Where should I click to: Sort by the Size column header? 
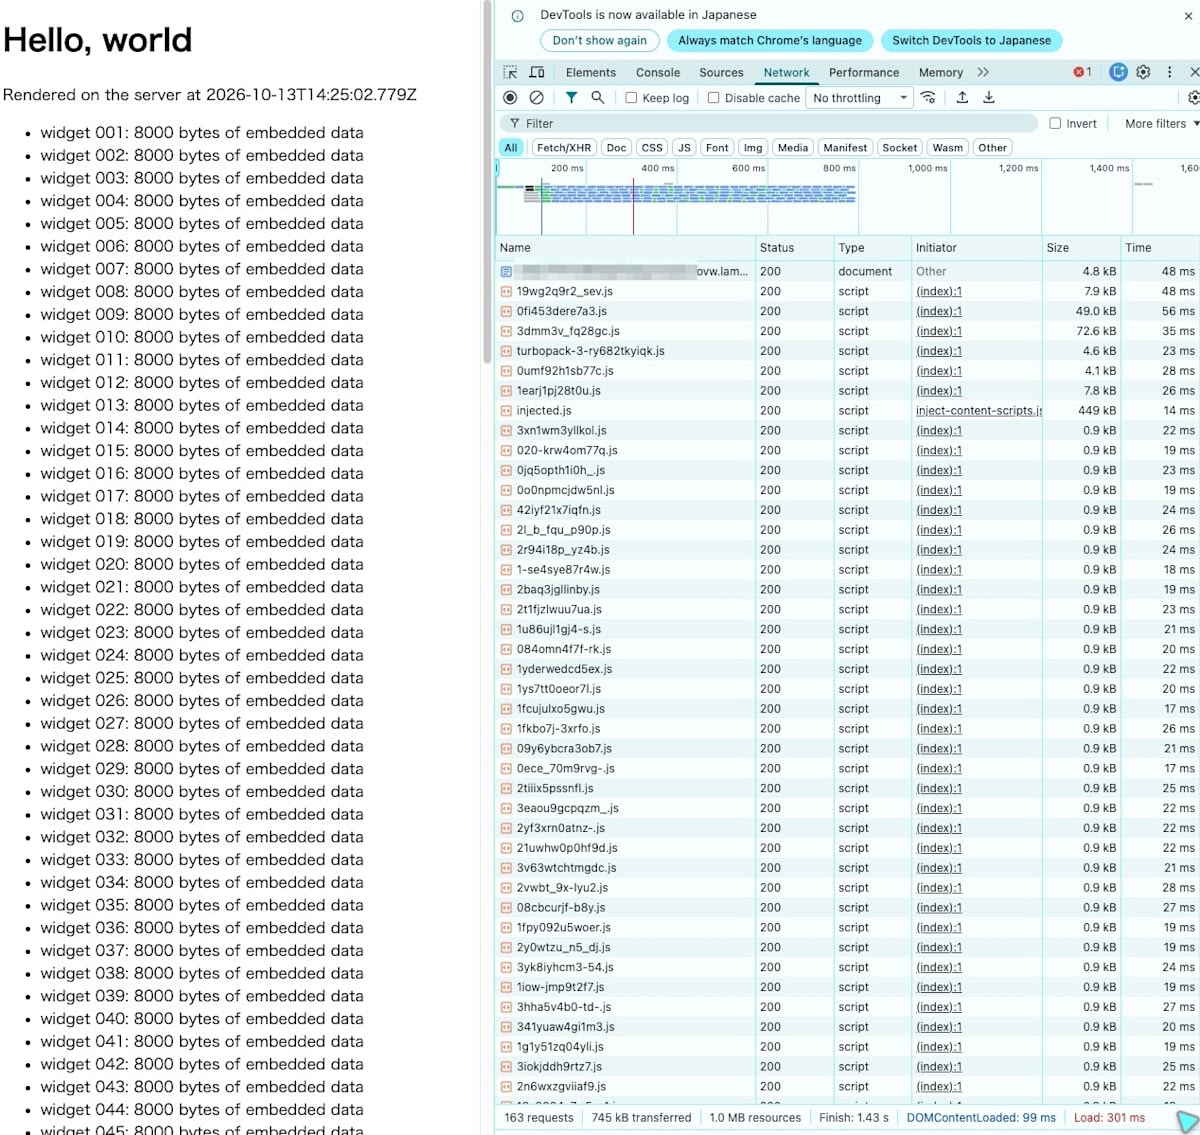[x=1081, y=248]
